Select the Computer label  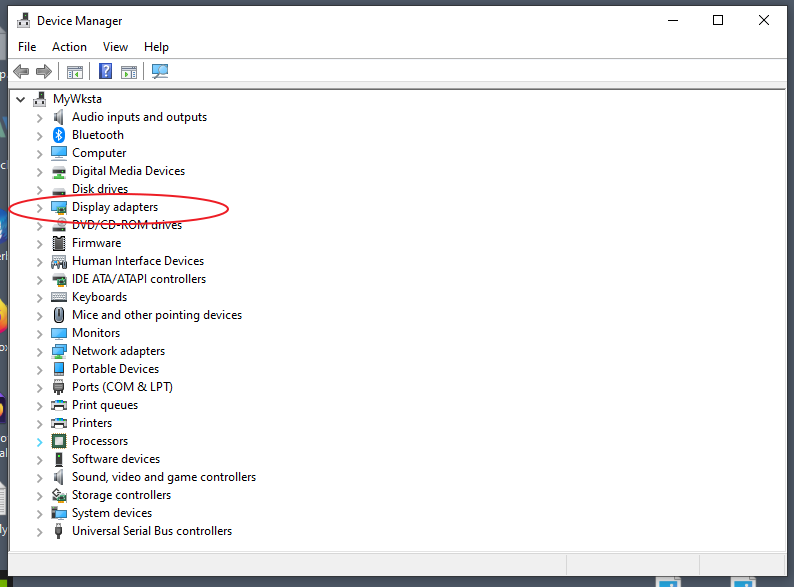(99, 153)
